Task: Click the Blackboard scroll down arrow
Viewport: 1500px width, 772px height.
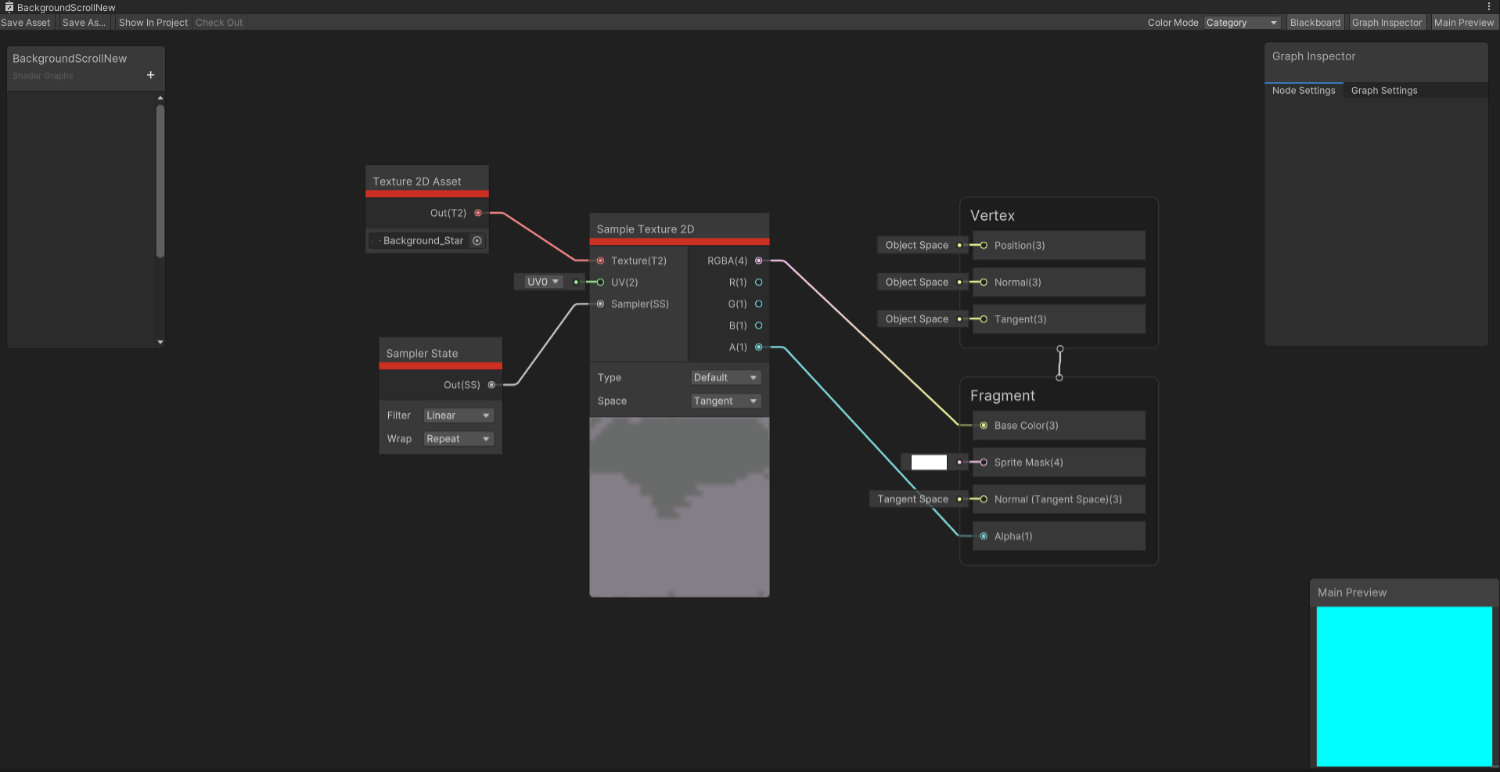Action: pyautogui.click(x=160, y=342)
